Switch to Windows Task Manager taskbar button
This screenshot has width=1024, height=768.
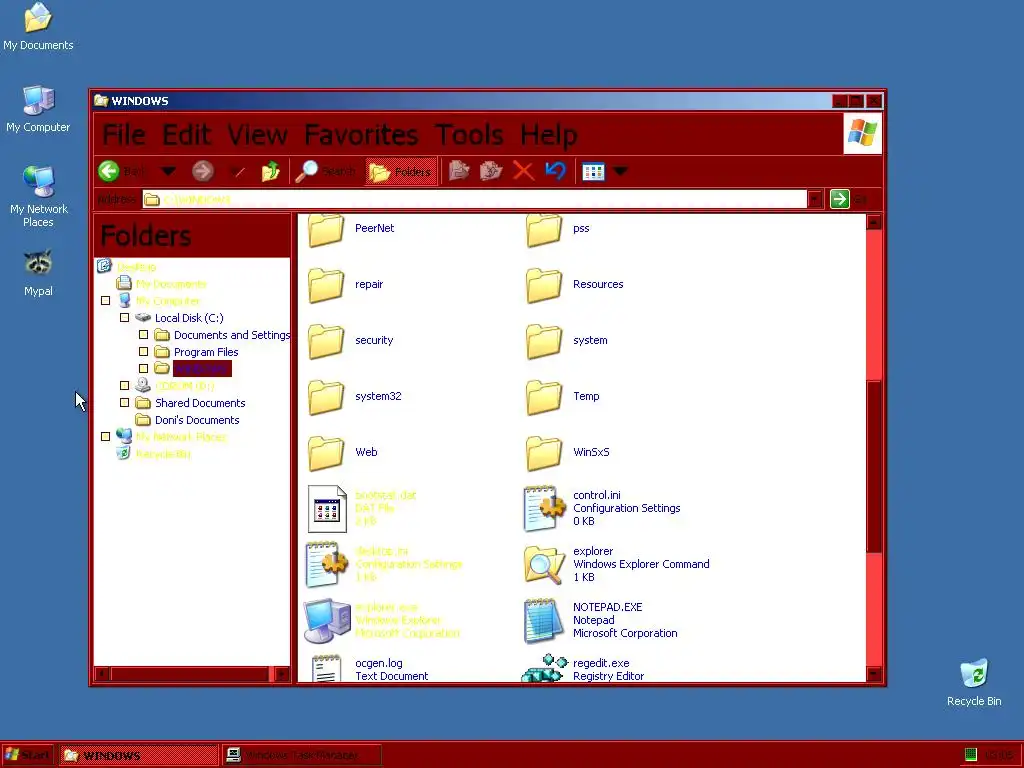300,756
